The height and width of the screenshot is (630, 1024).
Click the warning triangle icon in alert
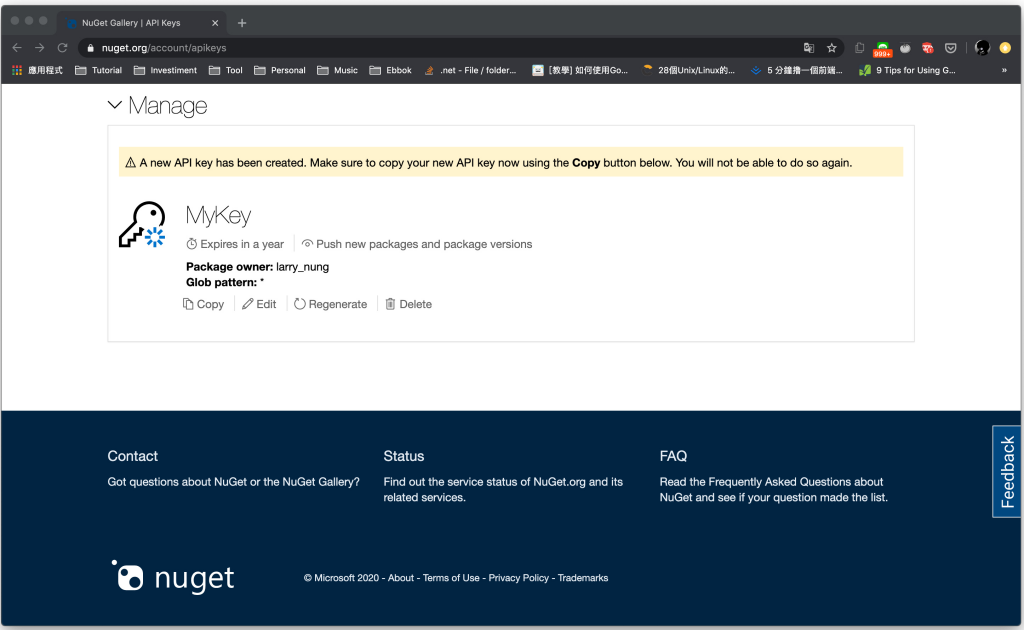click(130, 163)
